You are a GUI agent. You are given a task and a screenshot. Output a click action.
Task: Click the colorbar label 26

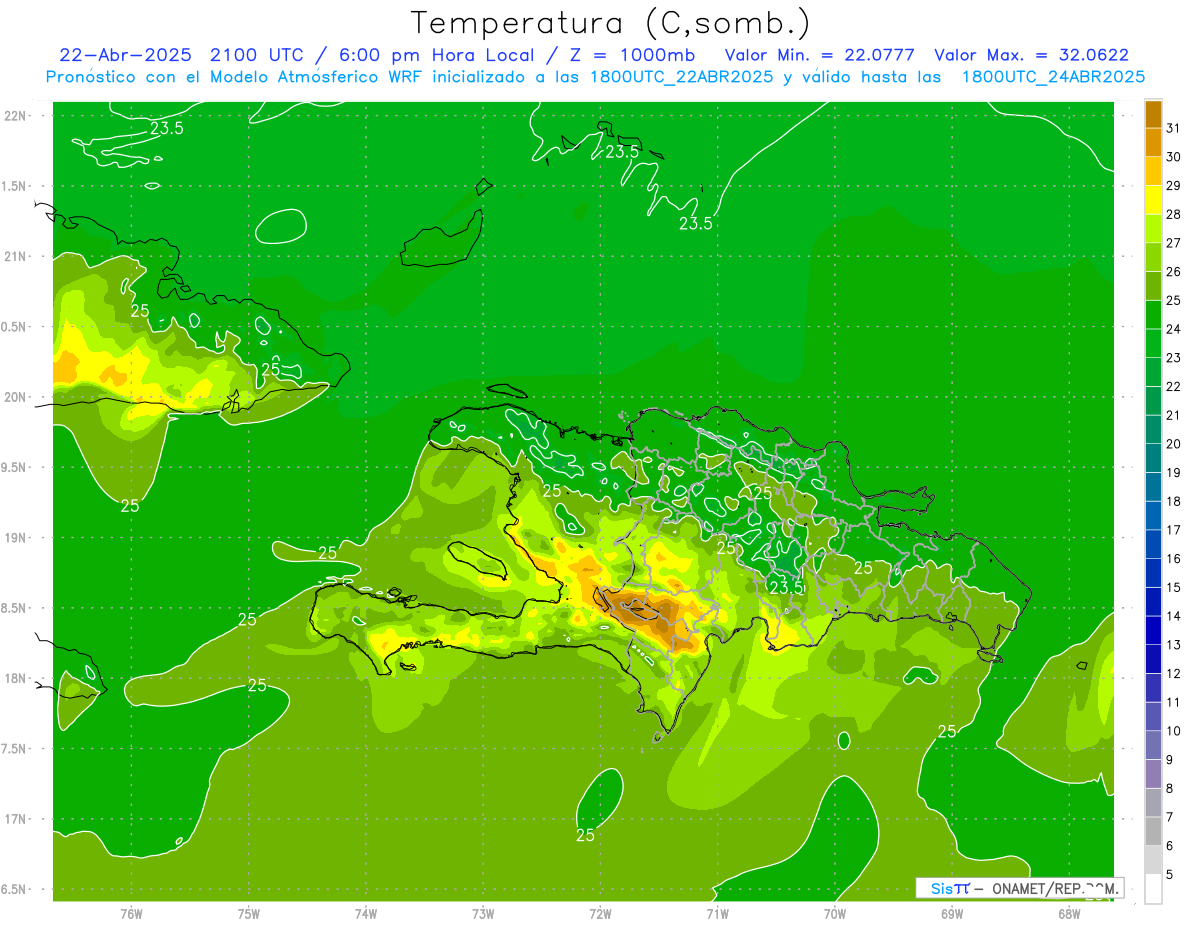click(1174, 272)
